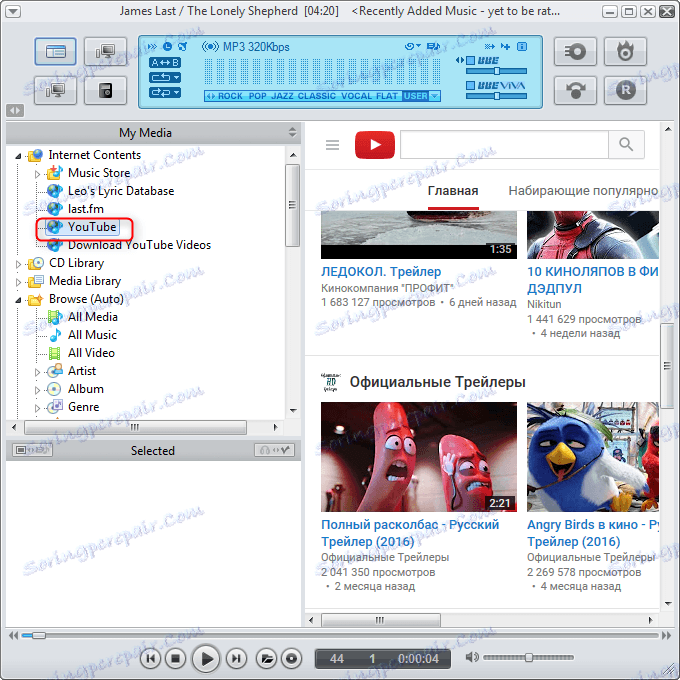Click the speed arrows icon in display
This screenshot has width=680, height=680.
(x=490, y=46)
